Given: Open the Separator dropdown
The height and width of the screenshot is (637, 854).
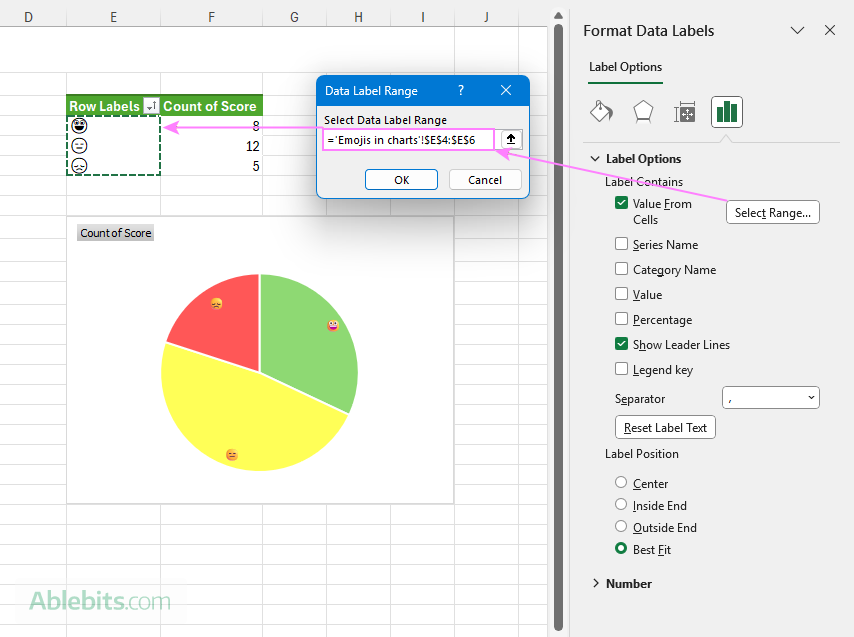Looking at the screenshot, I should pos(770,397).
